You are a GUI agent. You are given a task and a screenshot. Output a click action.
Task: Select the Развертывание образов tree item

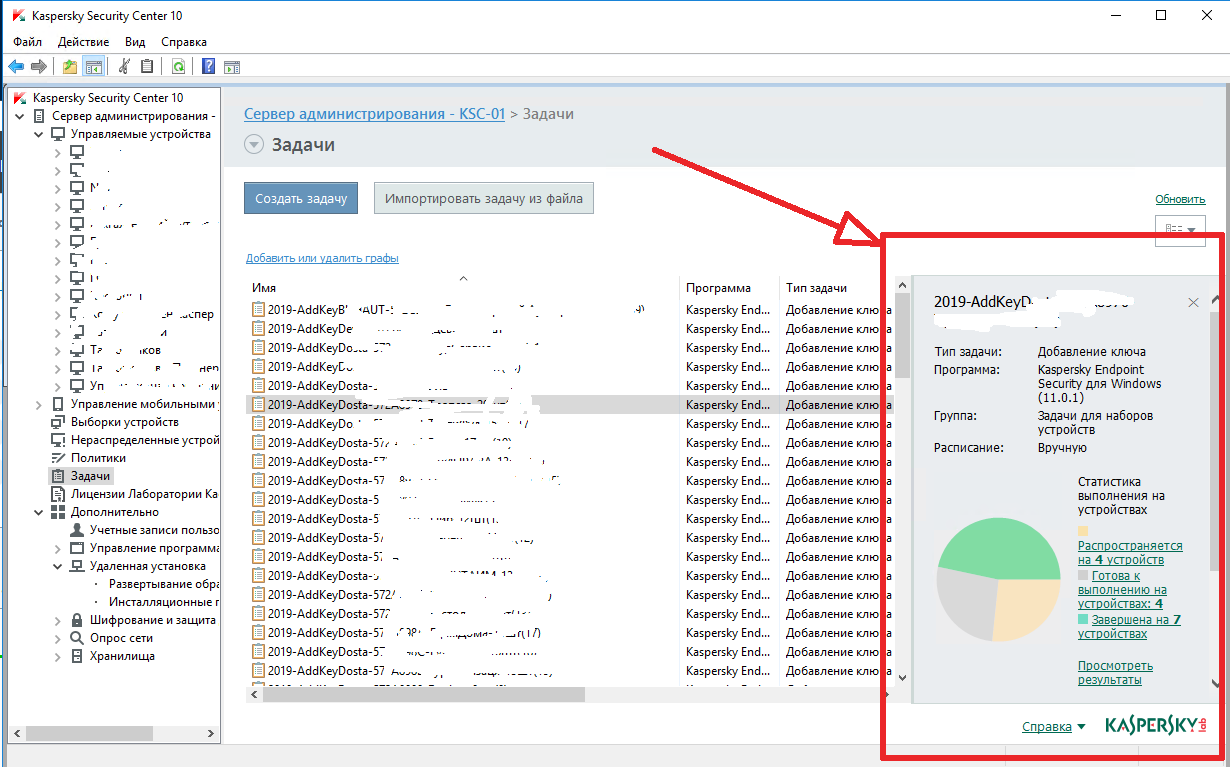click(x=164, y=584)
